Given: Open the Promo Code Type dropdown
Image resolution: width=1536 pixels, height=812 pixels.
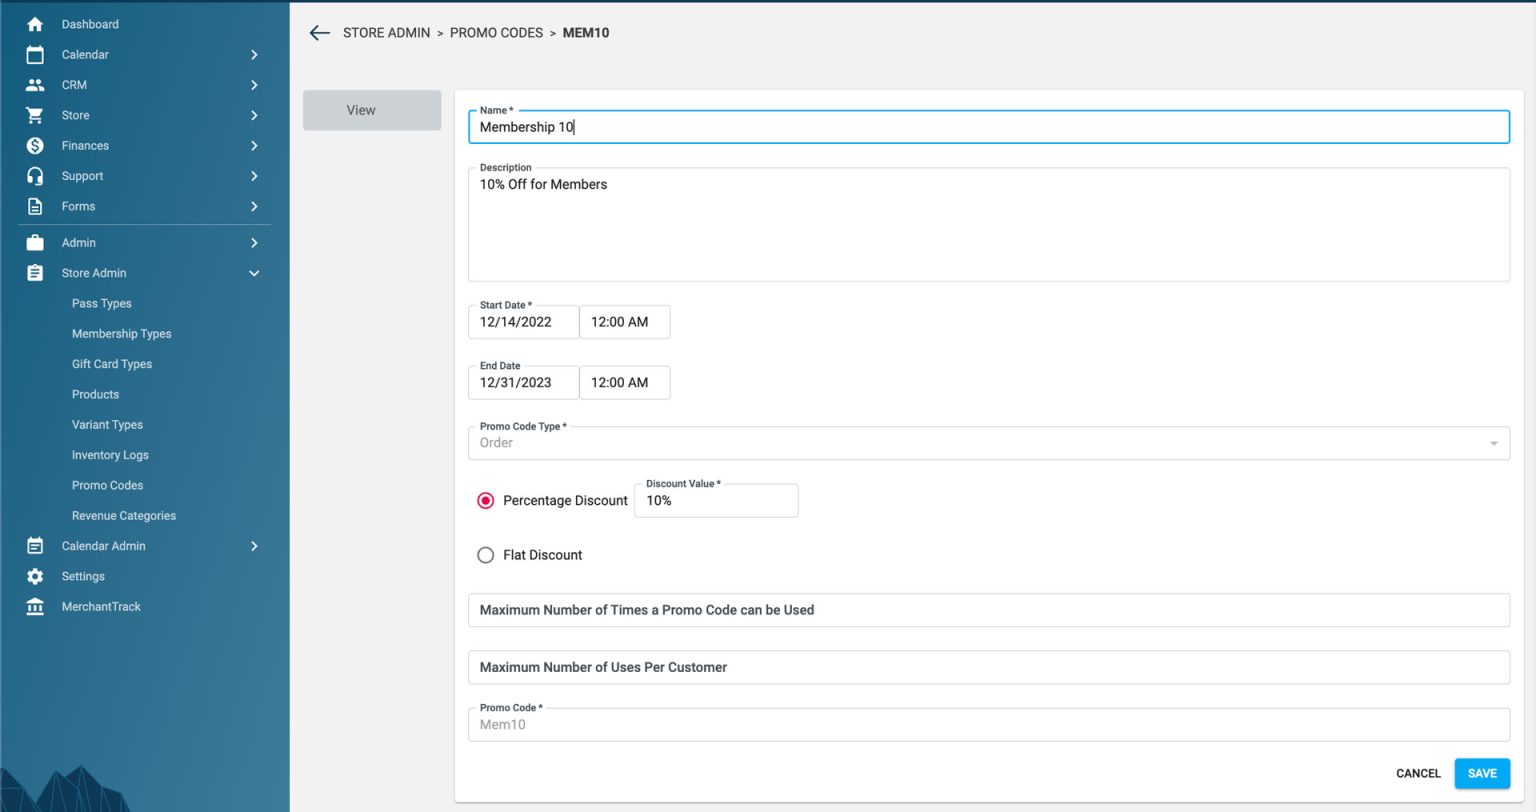Looking at the screenshot, I should click(988, 443).
